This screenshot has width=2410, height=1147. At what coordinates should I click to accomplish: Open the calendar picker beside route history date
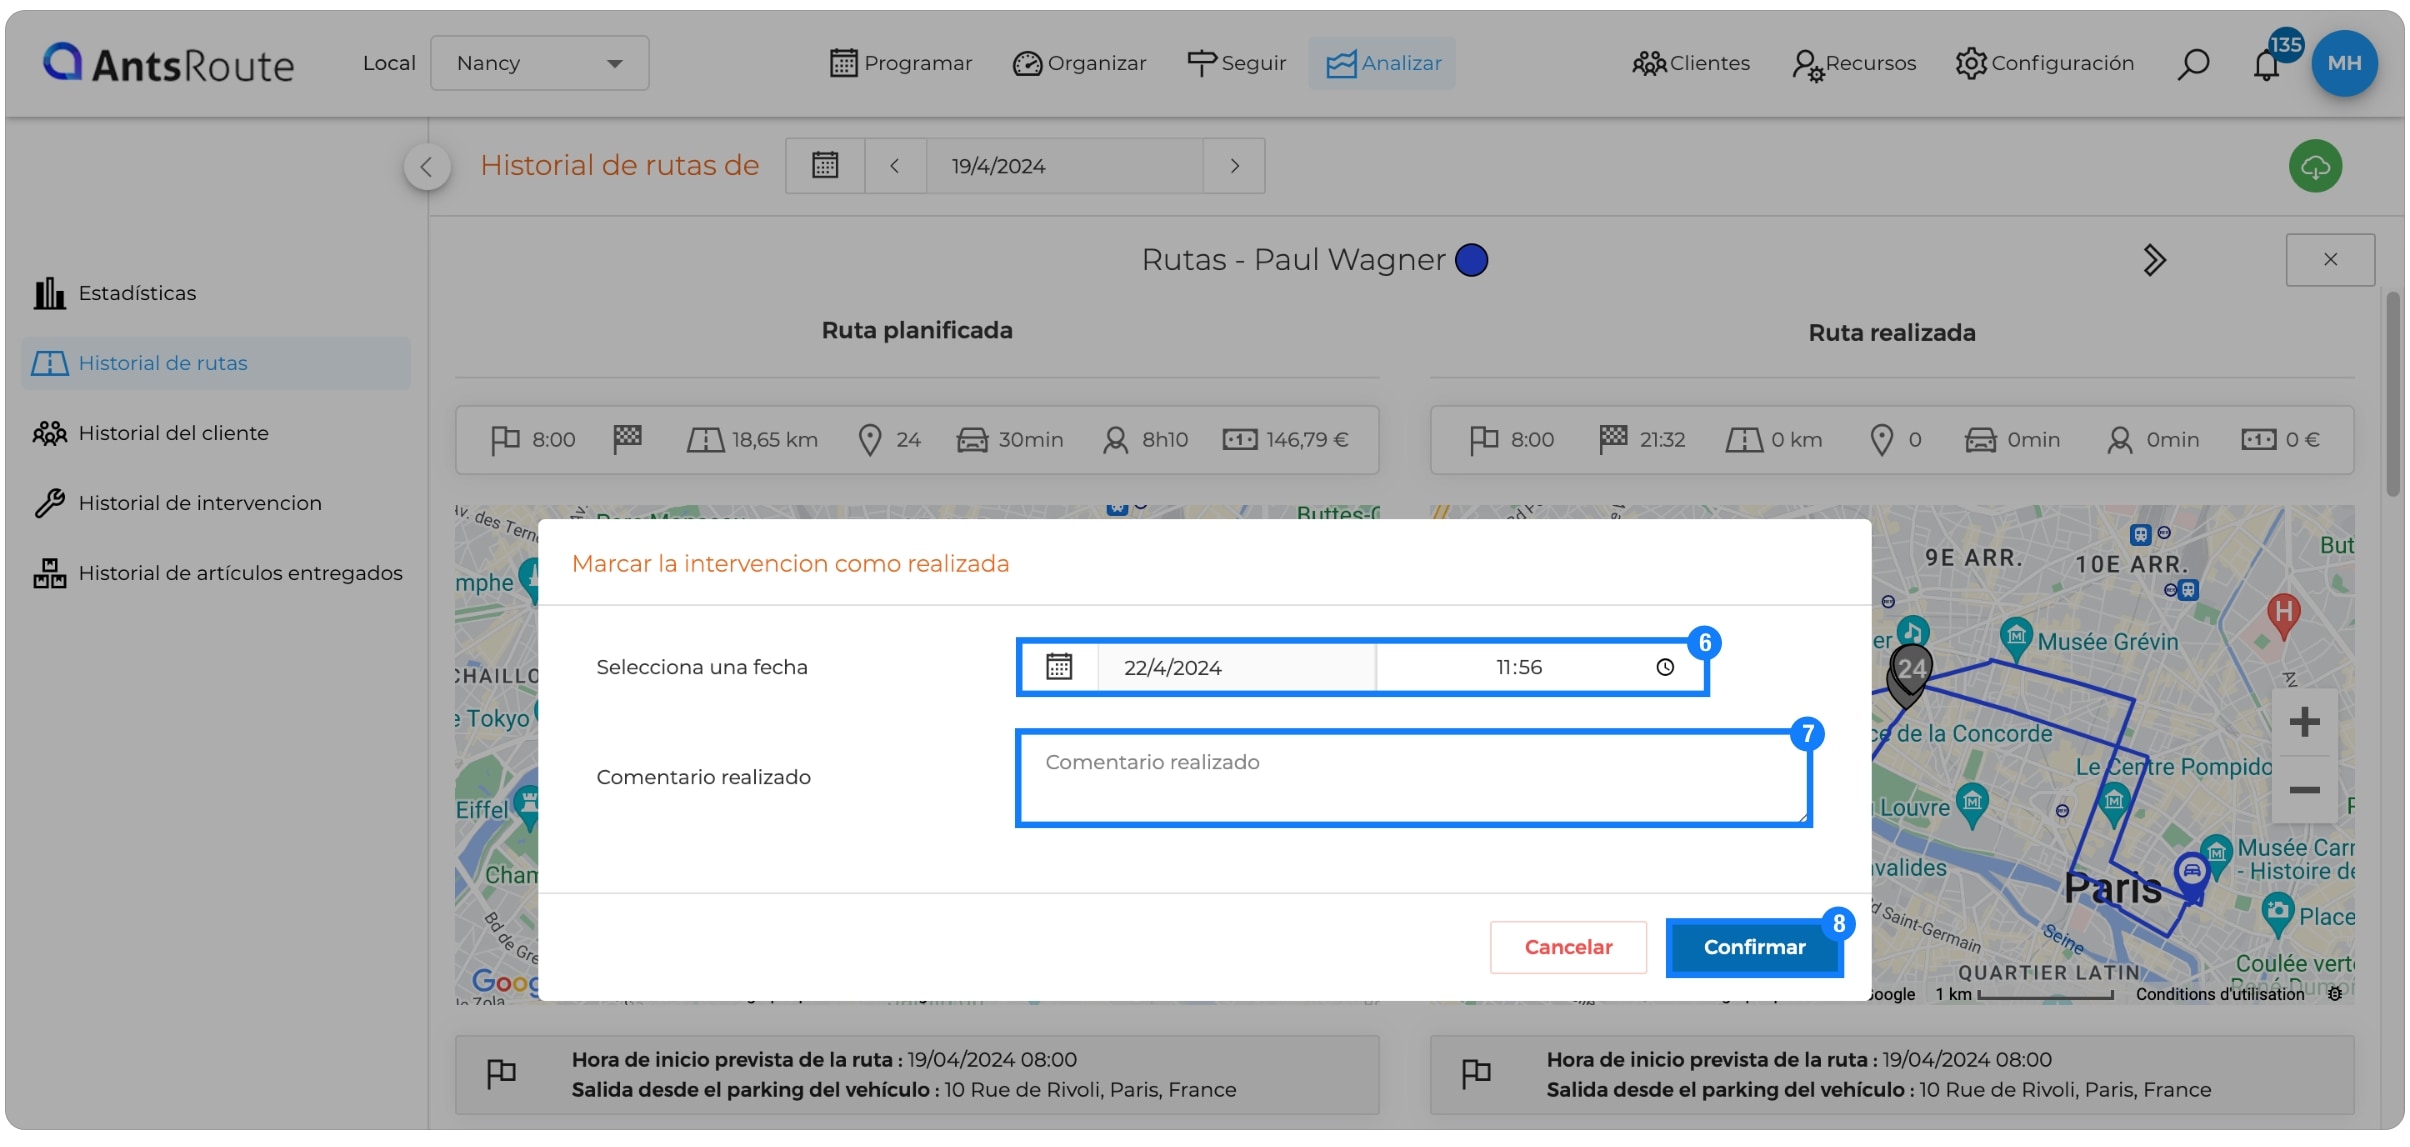825,165
